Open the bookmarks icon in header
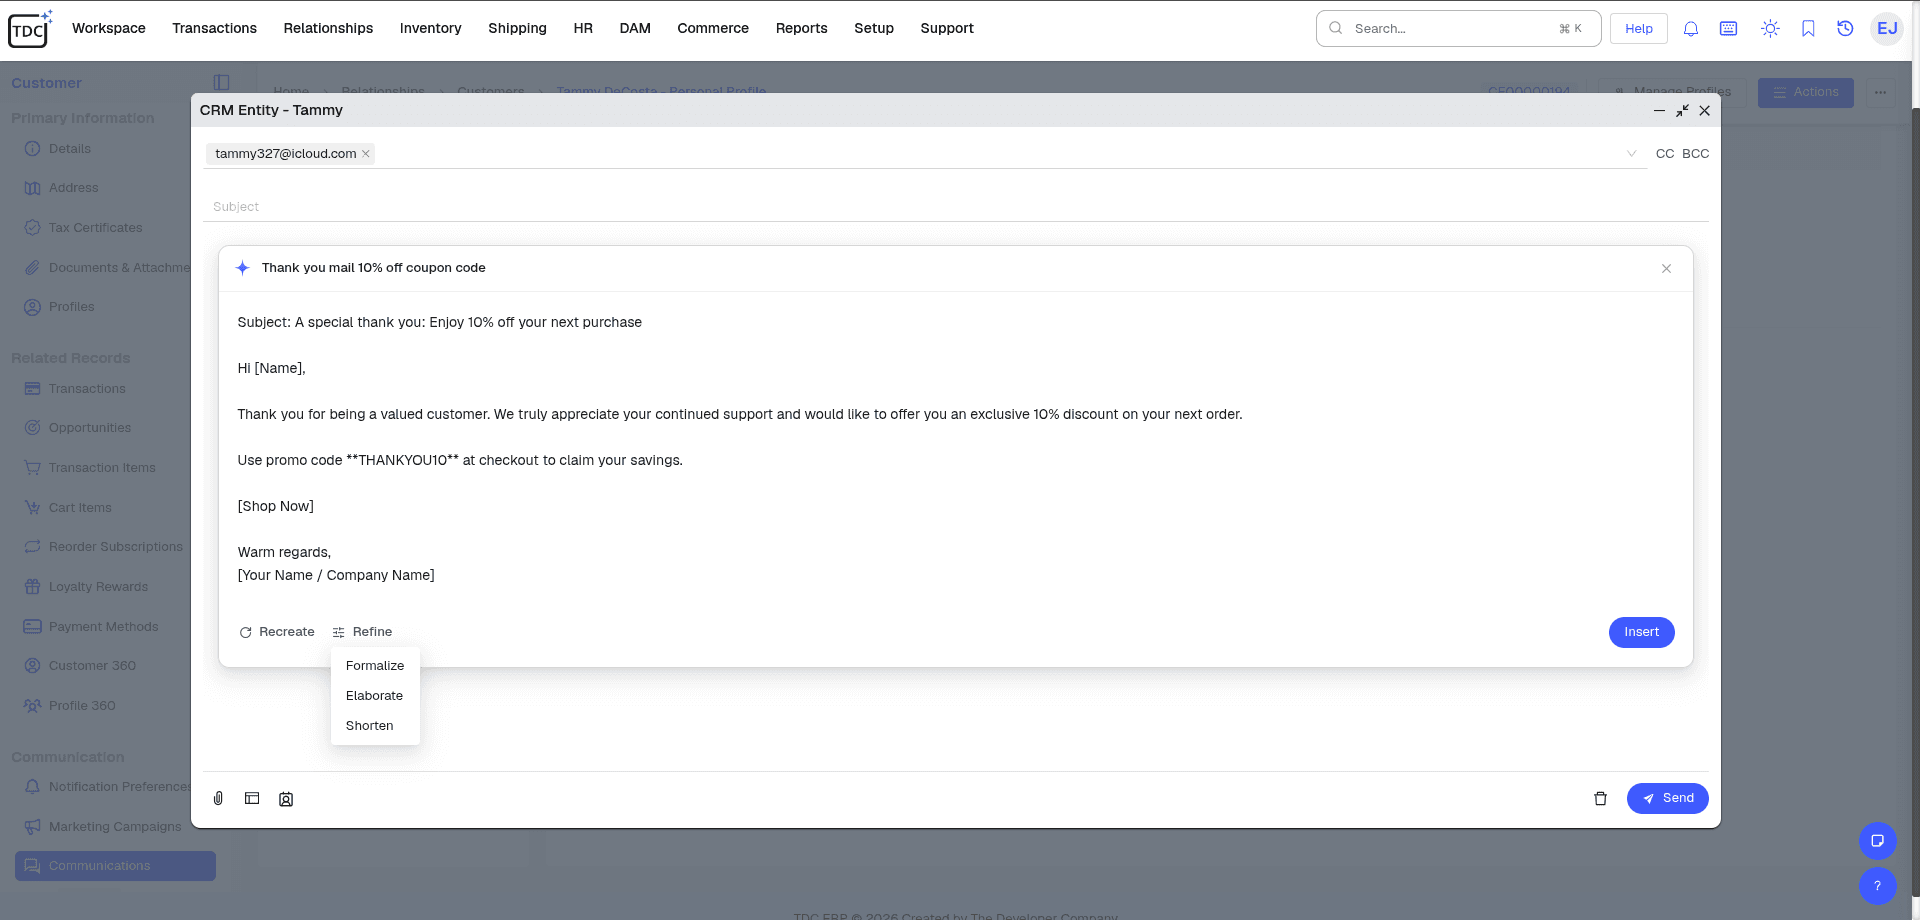Viewport: 1920px width, 920px height. click(1808, 29)
